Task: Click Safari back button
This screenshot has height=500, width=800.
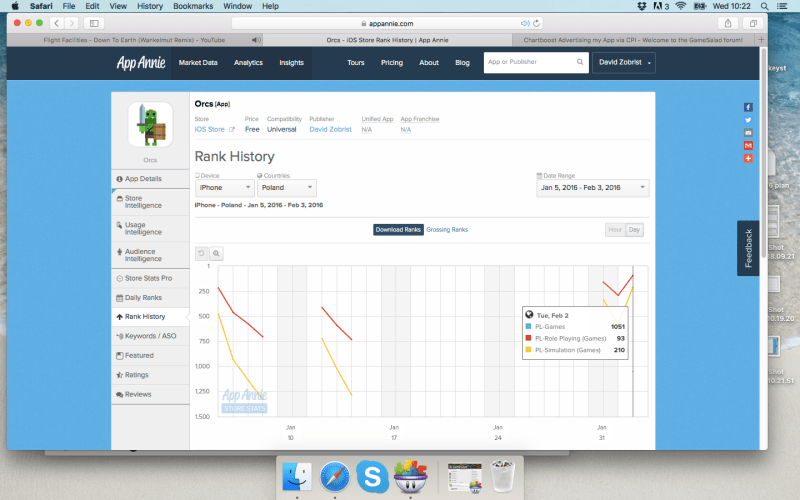Action: pos(57,23)
